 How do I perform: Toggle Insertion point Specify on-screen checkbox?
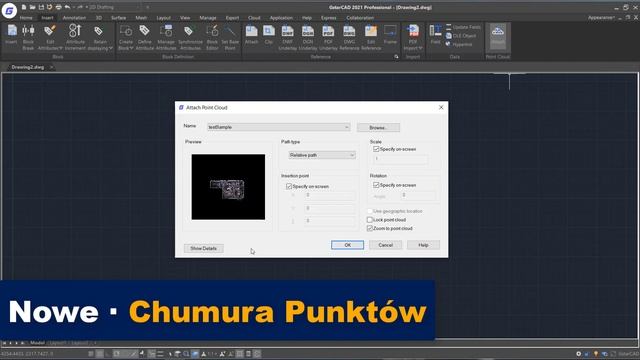(289, 186)
